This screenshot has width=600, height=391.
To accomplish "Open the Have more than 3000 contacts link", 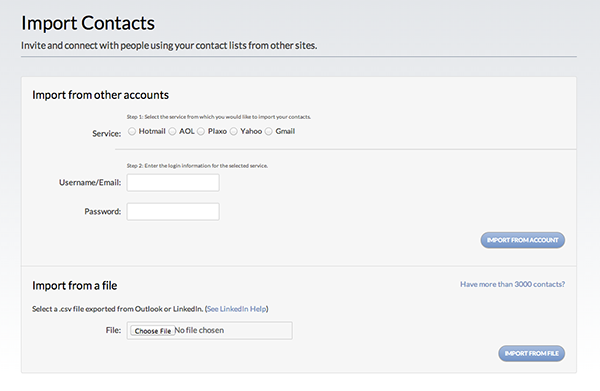I will (x=512, y=284).
